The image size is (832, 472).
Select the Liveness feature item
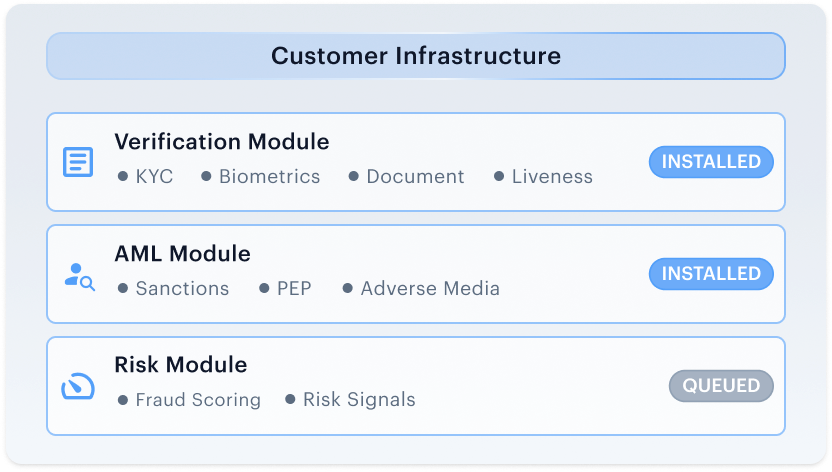pyautogui.click(x=543, y=177)
